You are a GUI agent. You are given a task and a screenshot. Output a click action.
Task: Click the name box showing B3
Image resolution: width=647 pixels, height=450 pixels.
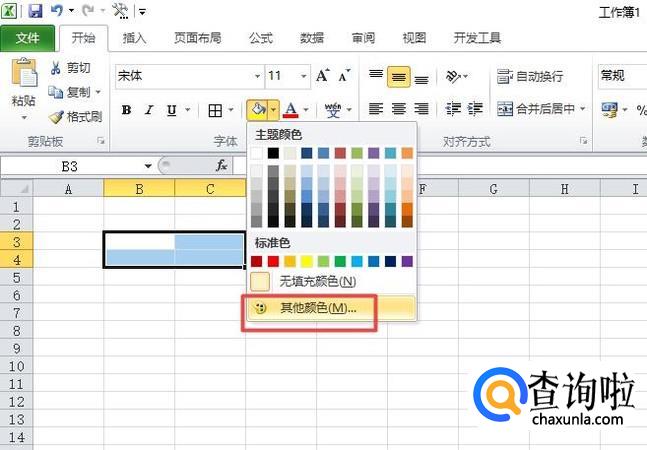(69, 166)
